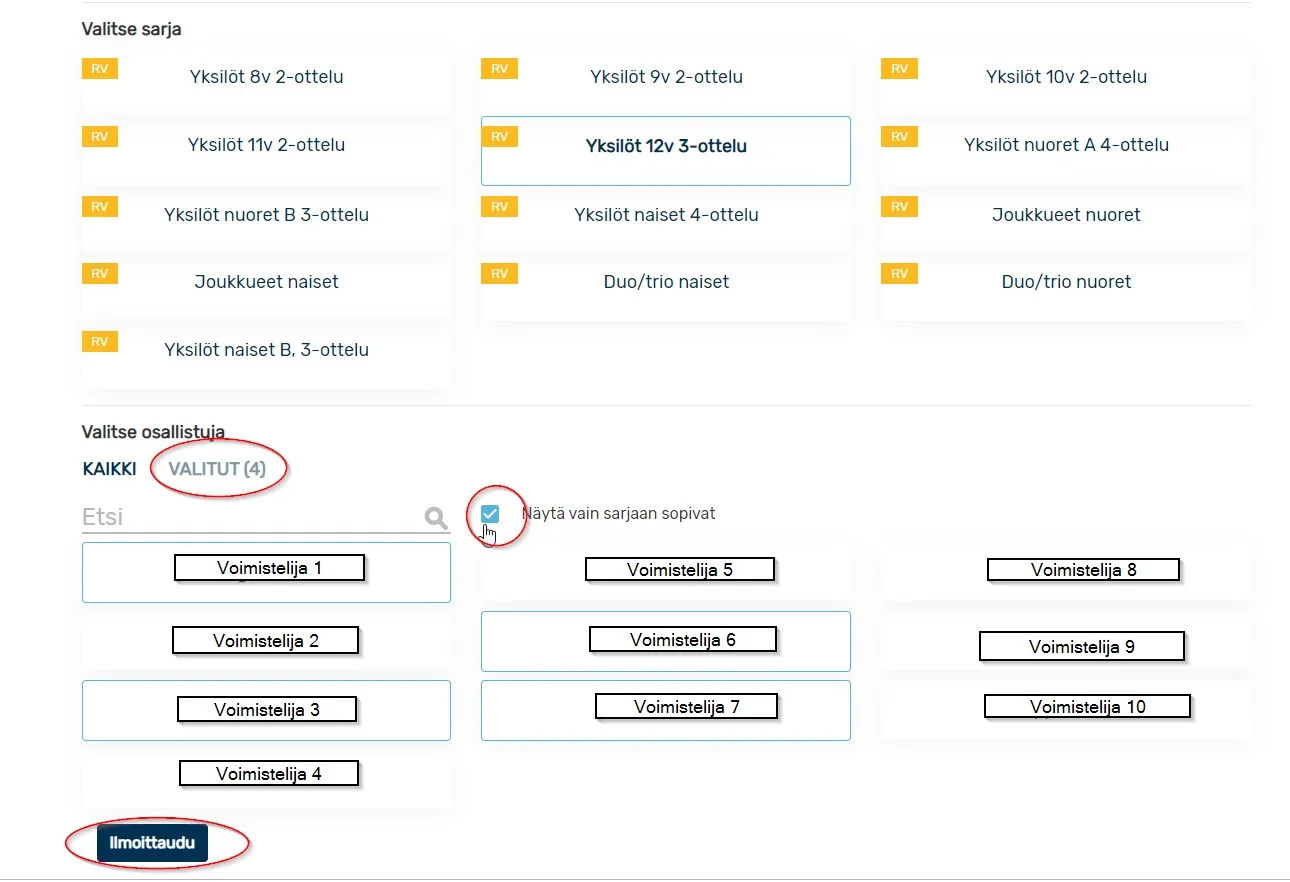Select the Joukkueet nuoret series
The image size is (1290, 882).
click(1066, 220)
